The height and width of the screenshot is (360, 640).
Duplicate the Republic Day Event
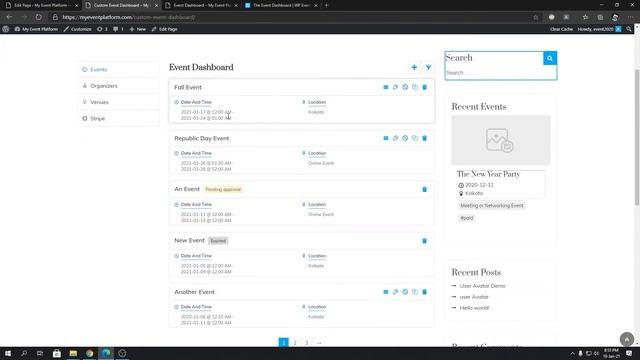tap(415, 138)
